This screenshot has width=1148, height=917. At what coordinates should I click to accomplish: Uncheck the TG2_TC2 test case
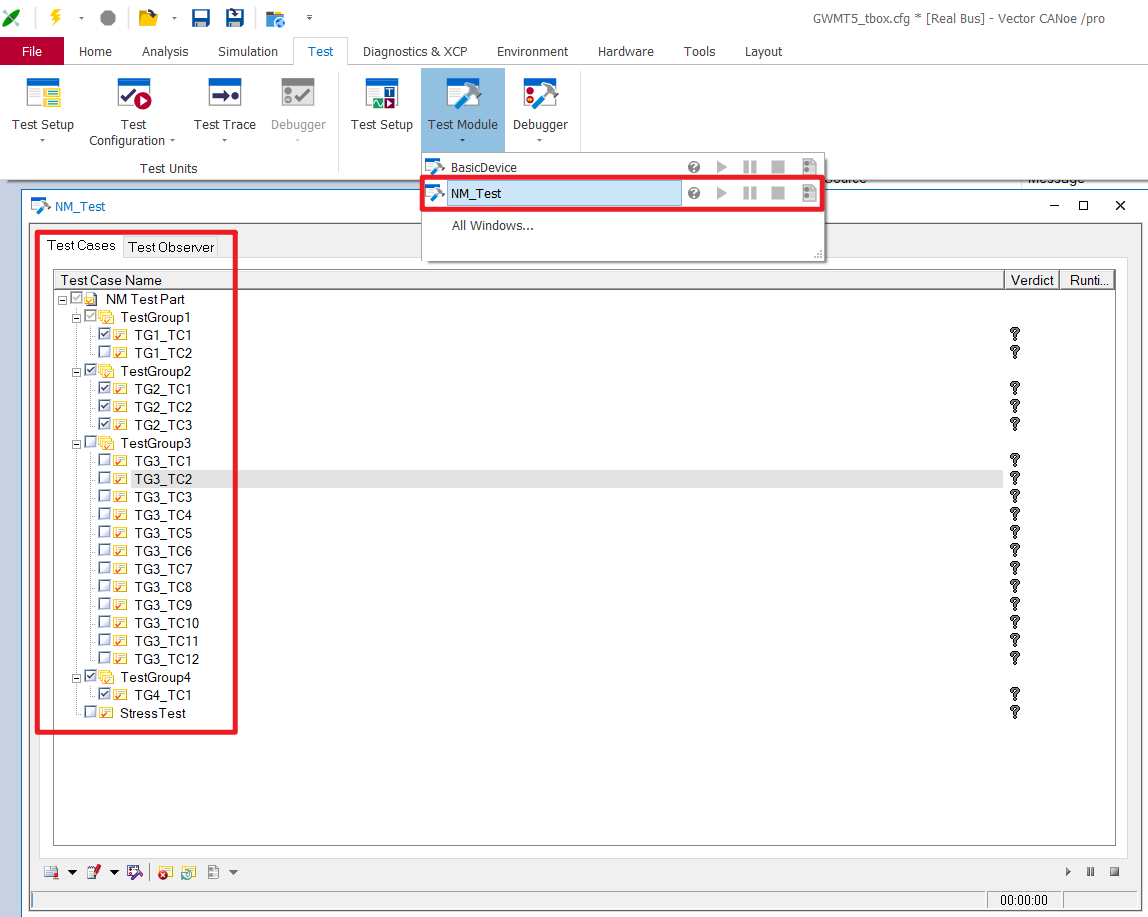point(105,406)
